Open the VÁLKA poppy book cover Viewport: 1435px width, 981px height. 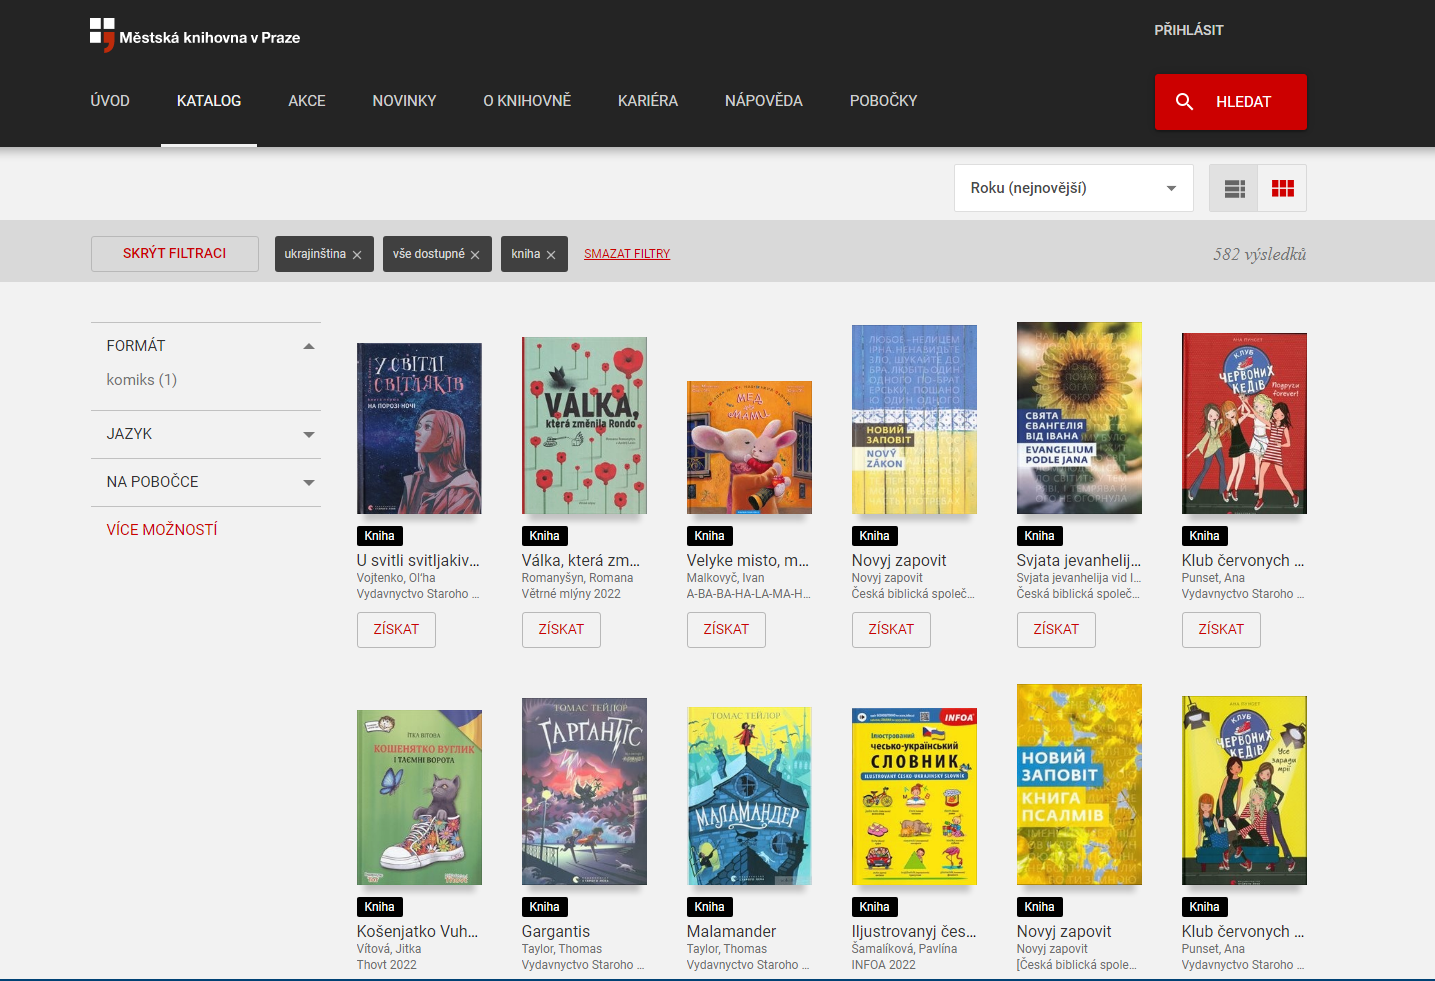click(584, 425)
